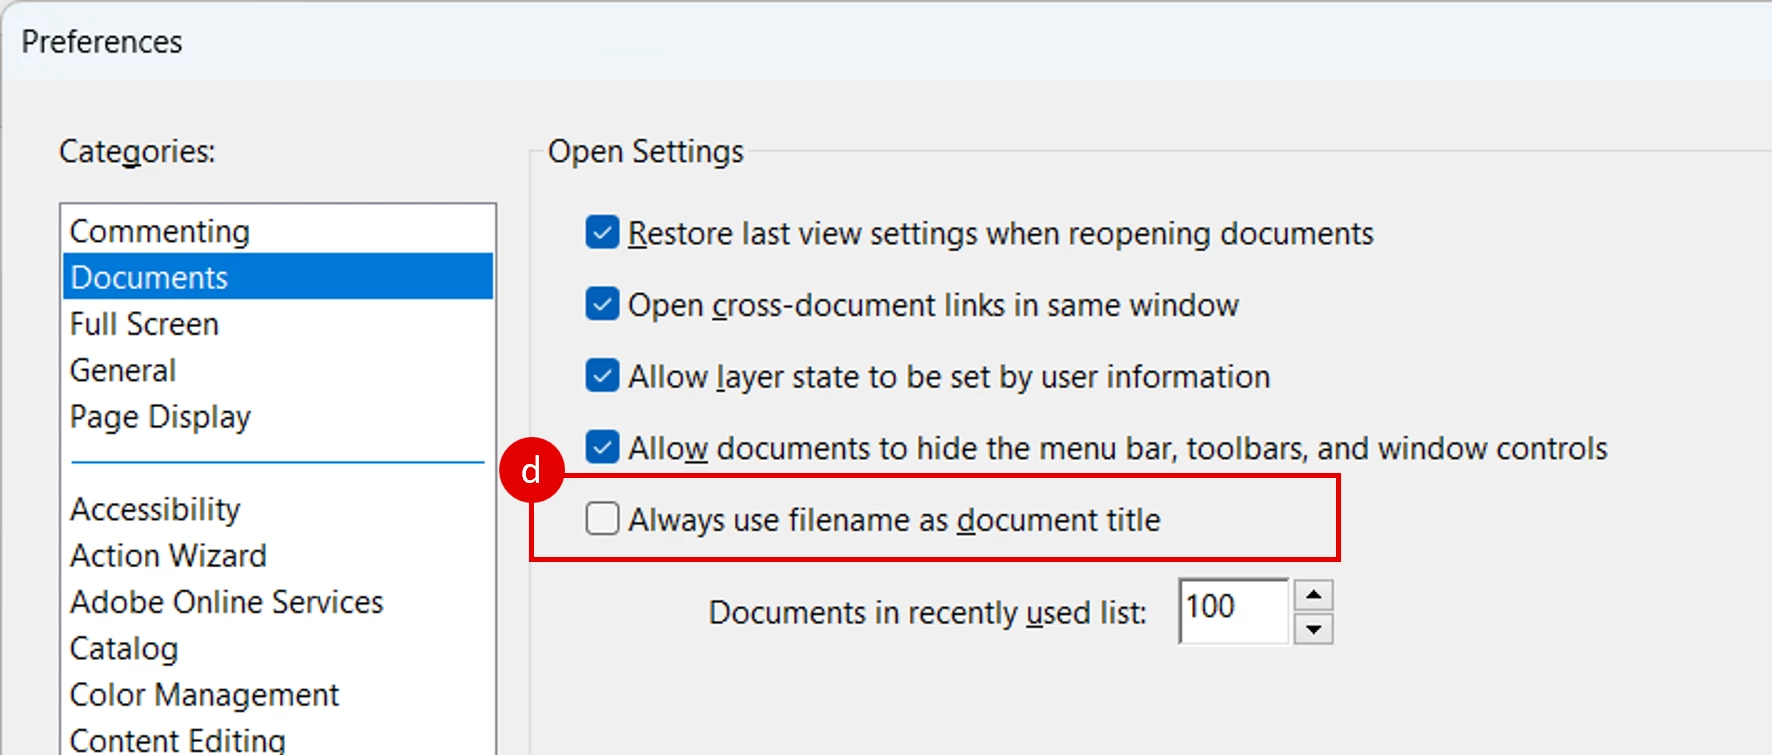
Task: Open the Color Management category
Action: point(278,694)
